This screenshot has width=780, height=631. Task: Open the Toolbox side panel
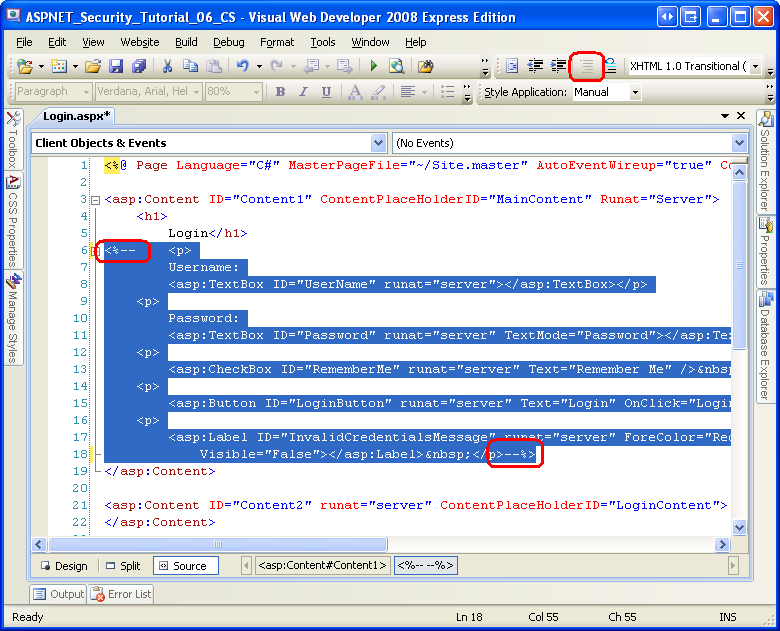pyautogui.click(x=13, y=139)
